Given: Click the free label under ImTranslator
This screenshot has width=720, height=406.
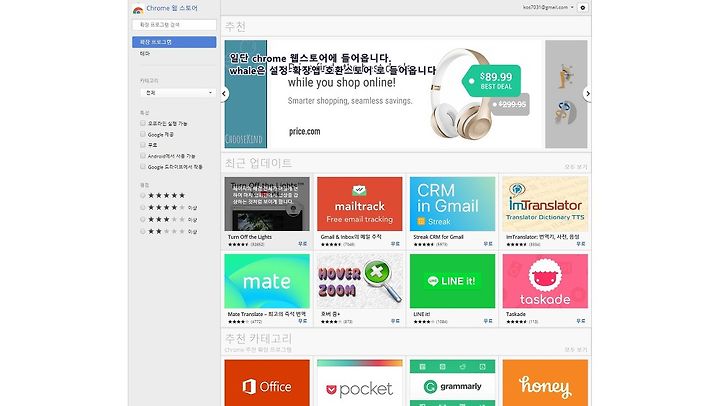Looking at the screenshot, I should (x=581, y=244).
